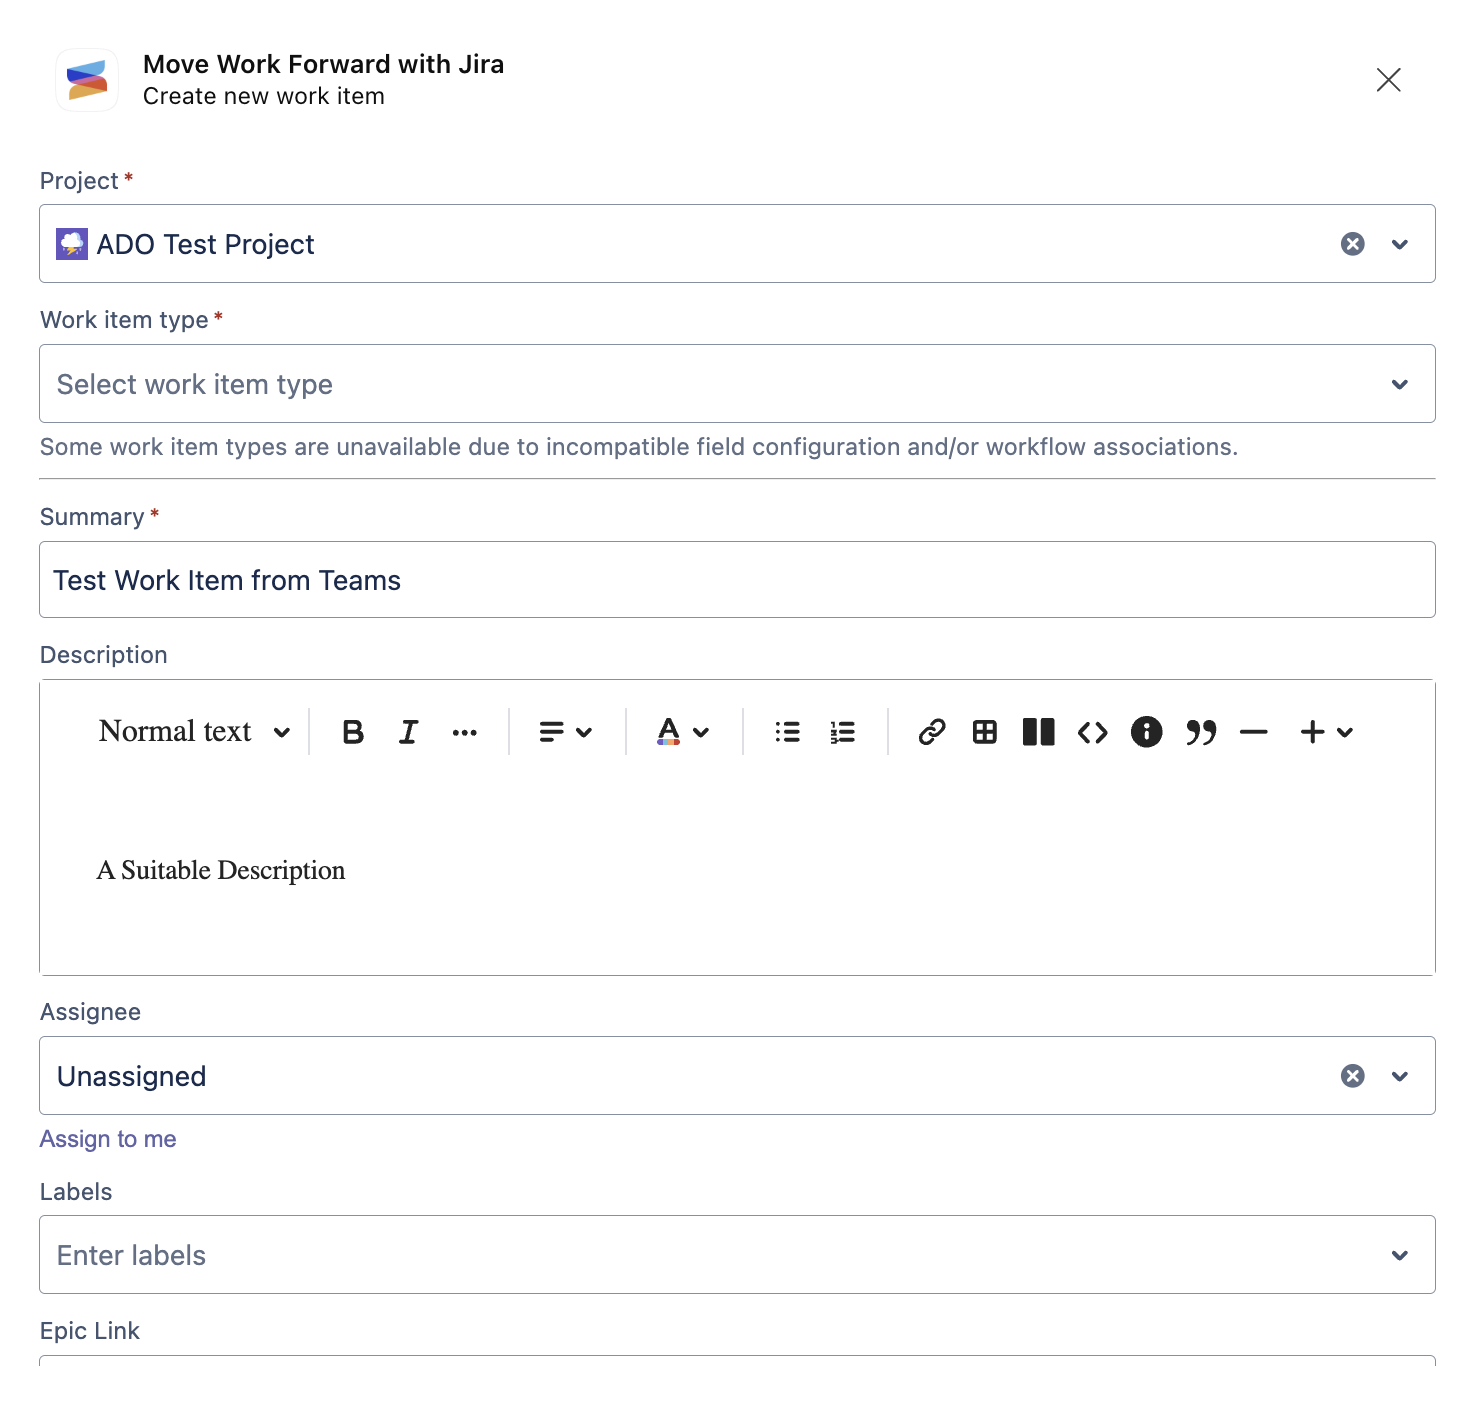Open the text color picker

point(684,732)
